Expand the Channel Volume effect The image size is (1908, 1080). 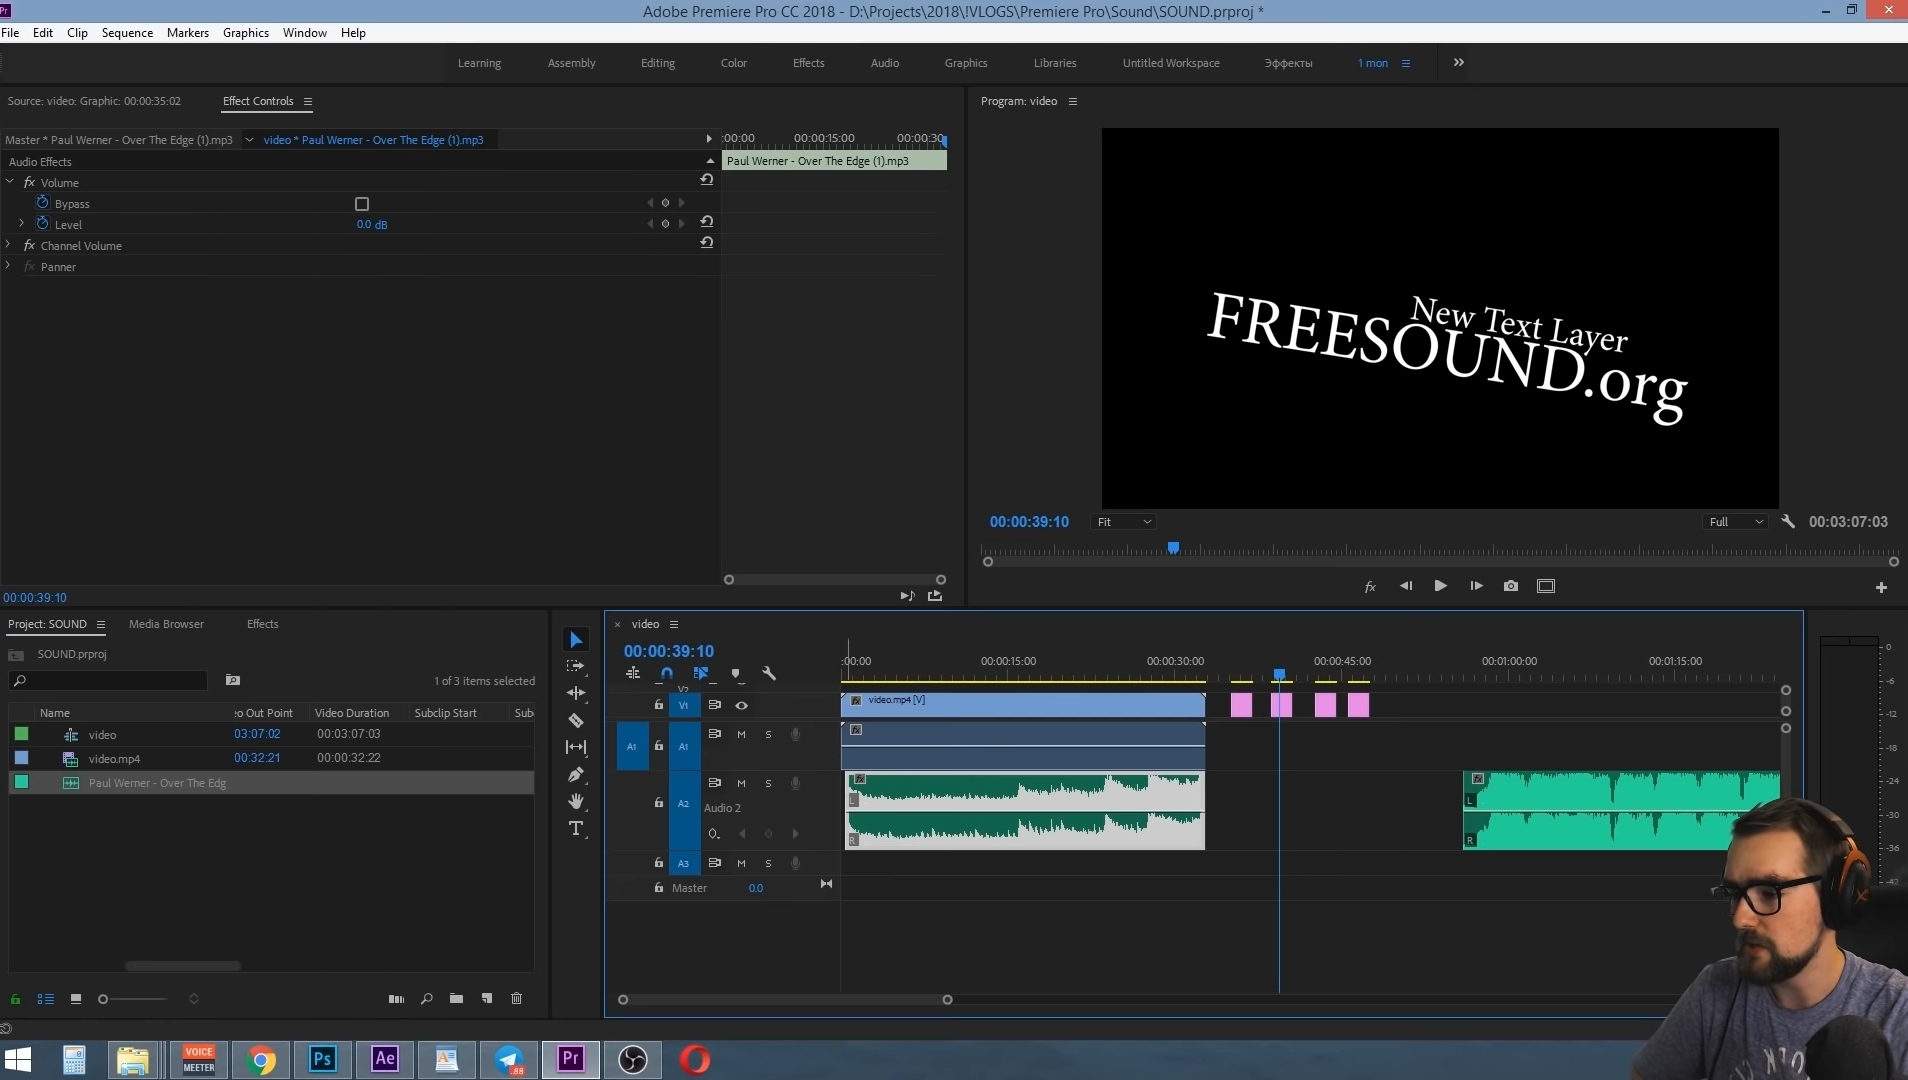[x=9, y=245]
